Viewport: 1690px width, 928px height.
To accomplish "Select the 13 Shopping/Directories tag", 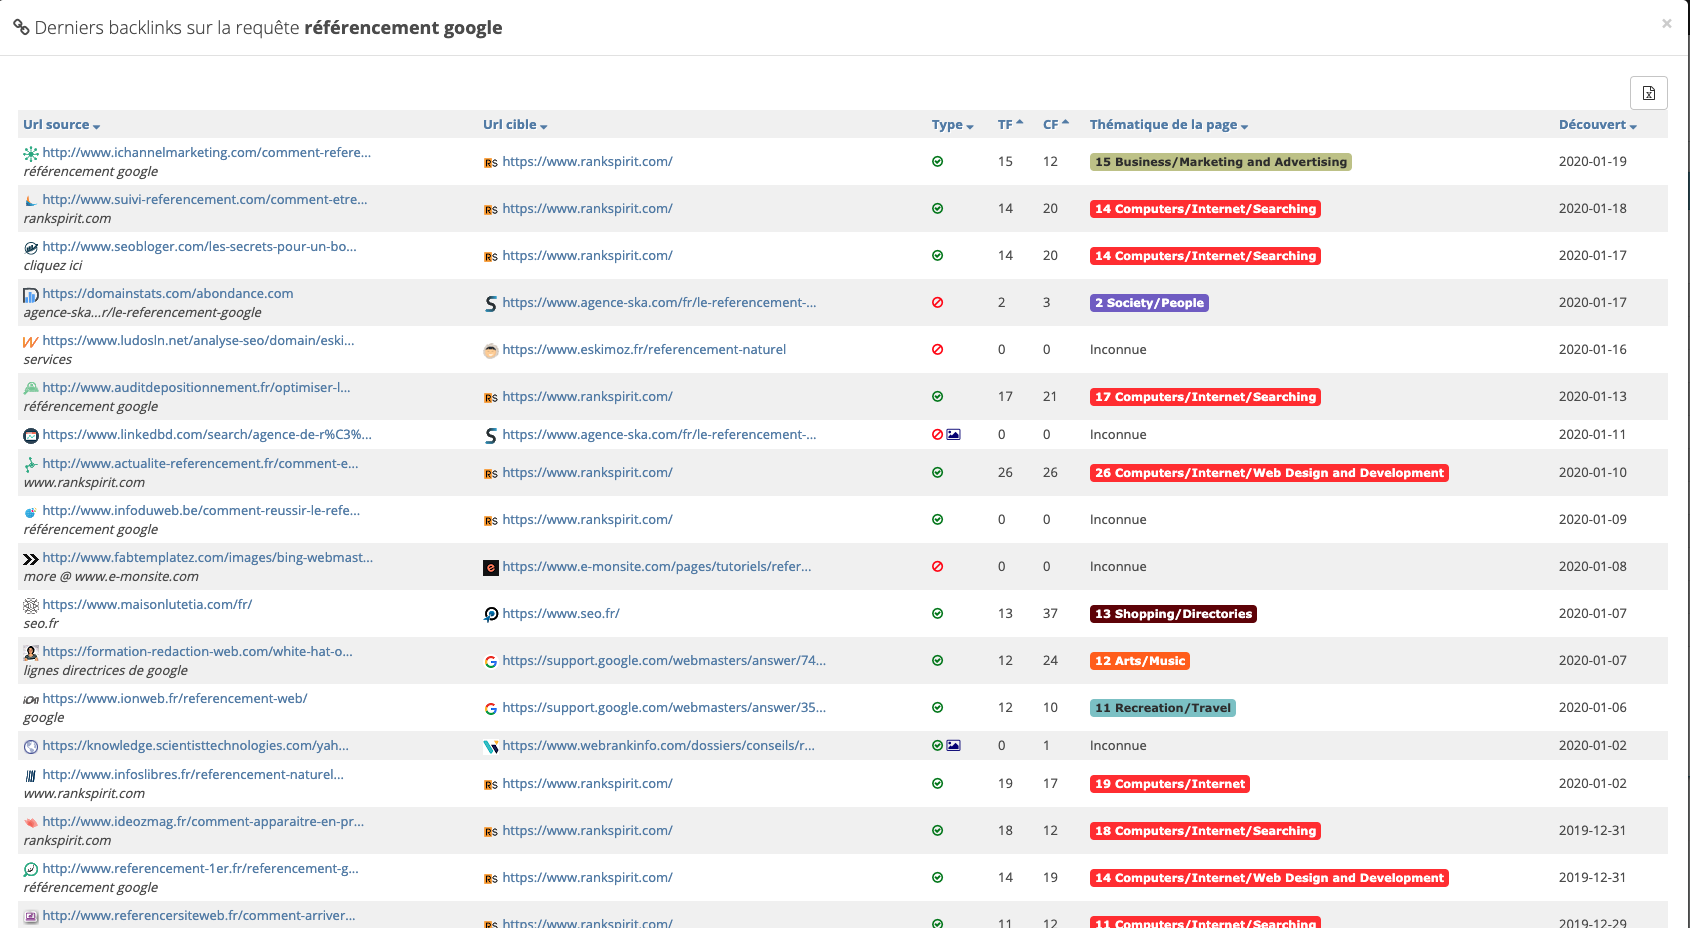I will coord(1173,614).
